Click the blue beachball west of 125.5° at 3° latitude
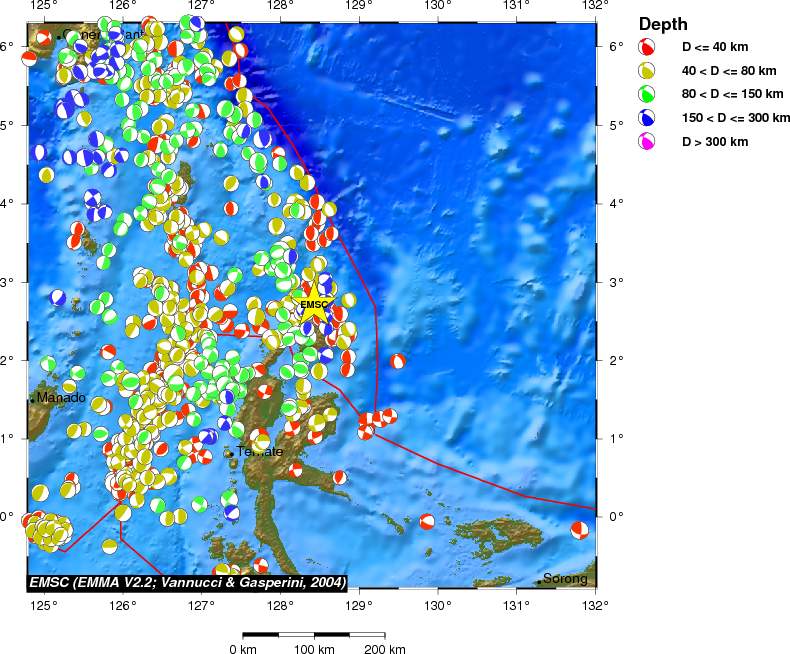 58,297
